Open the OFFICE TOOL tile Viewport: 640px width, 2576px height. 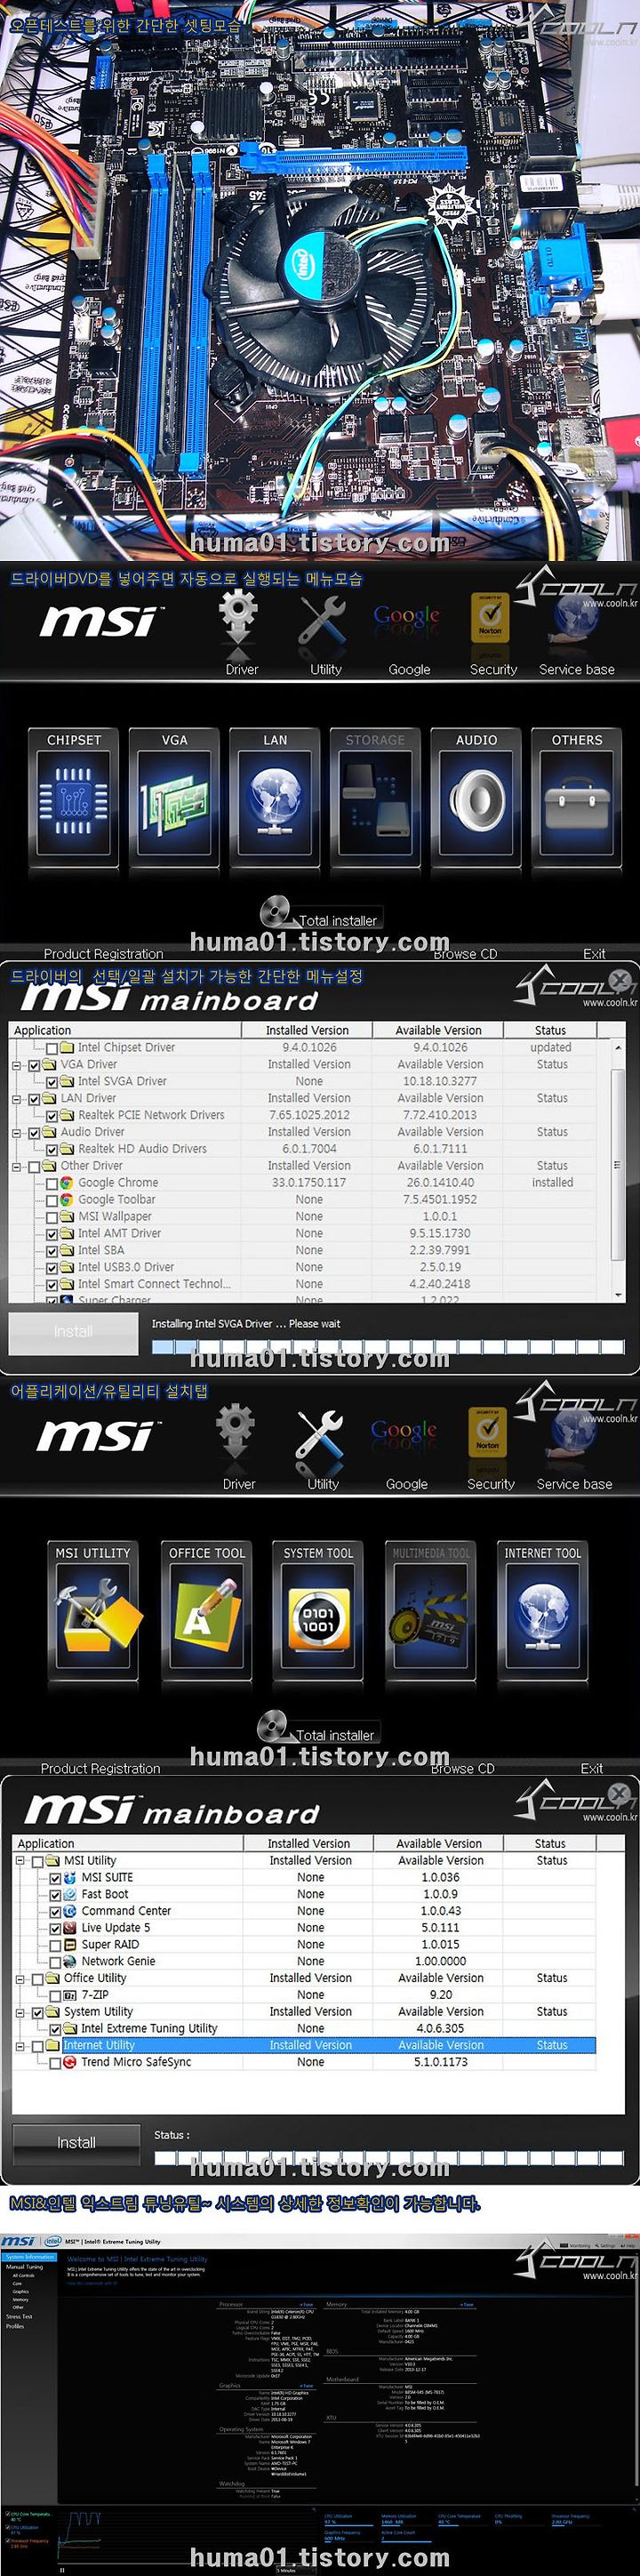click(206, 1611)
